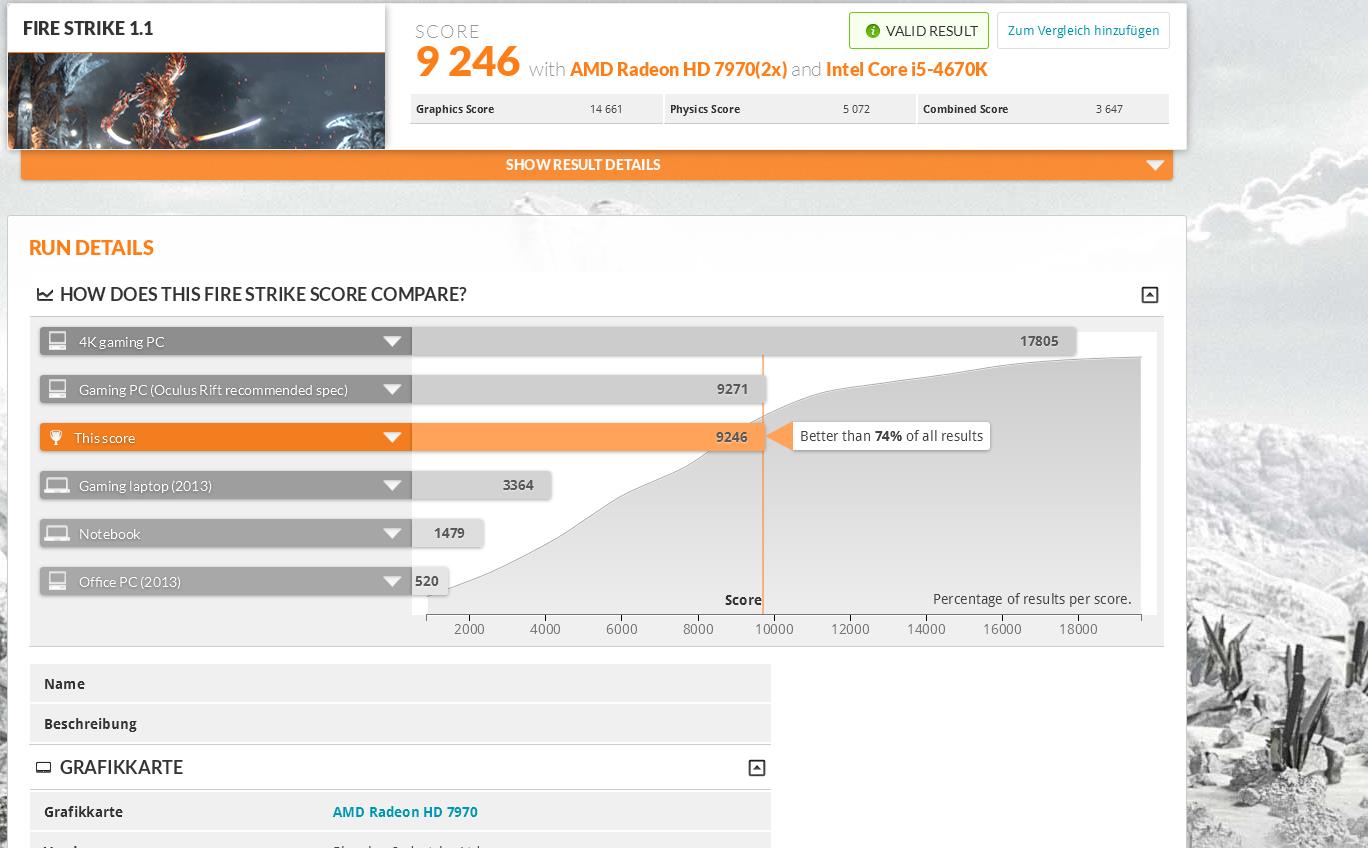
Task: Click the 1479 score bar value
Action: click(x=449, y=534)
